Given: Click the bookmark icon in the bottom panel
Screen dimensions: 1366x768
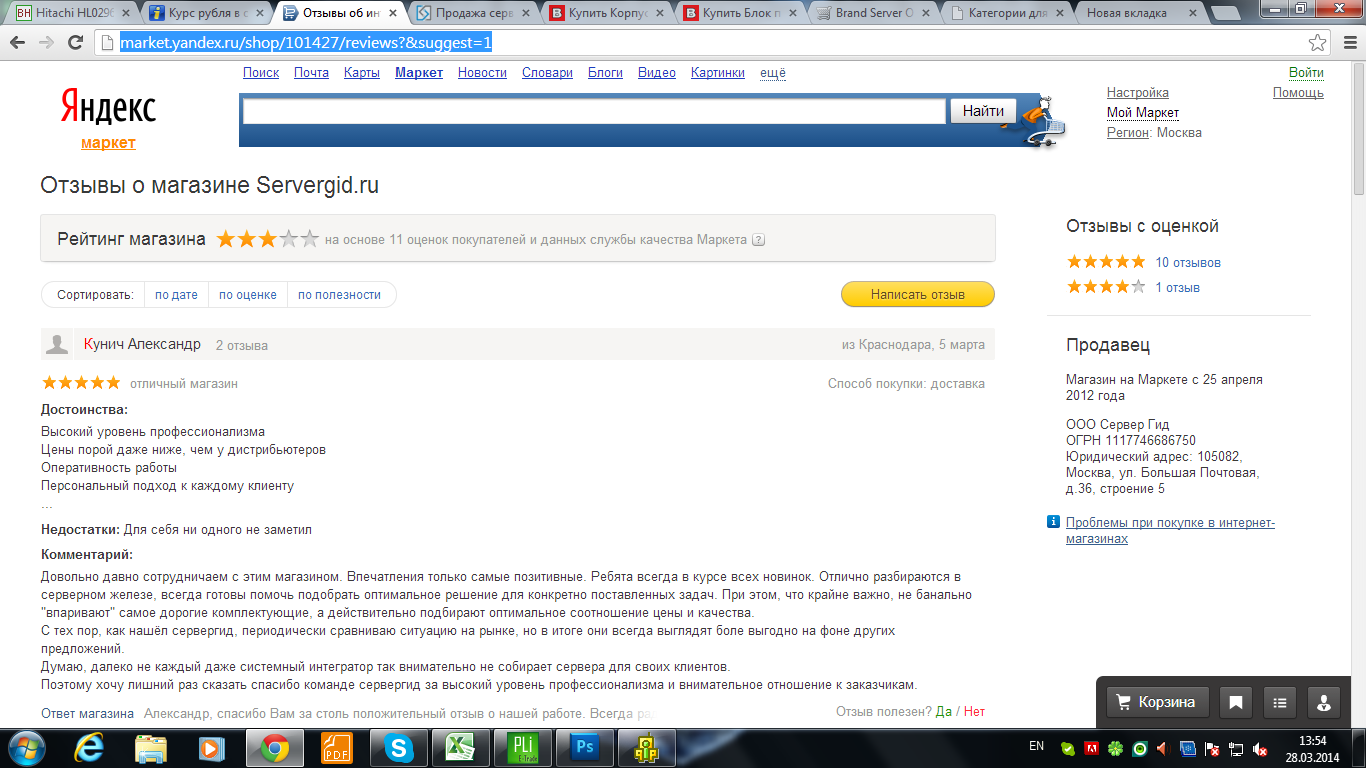Looking at the screenshot, I should pyautogui.click(x=1236, y=702).
